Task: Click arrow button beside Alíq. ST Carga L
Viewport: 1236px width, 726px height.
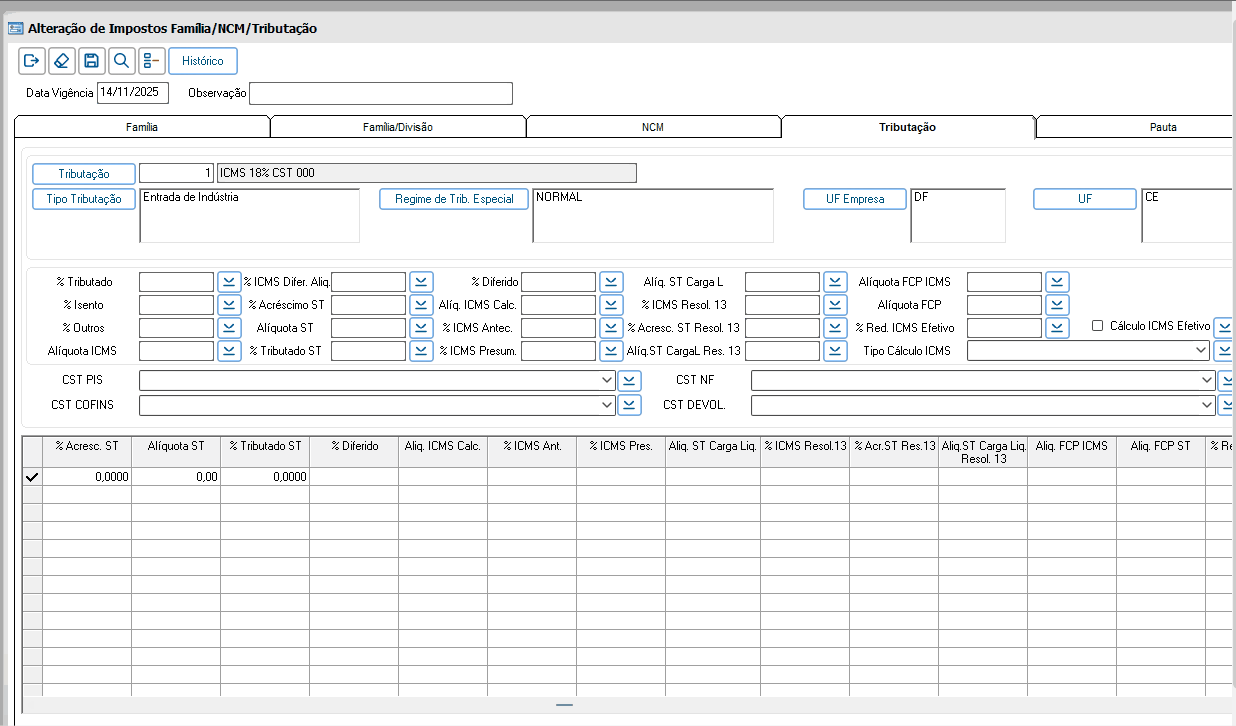Action: point(835,282)
